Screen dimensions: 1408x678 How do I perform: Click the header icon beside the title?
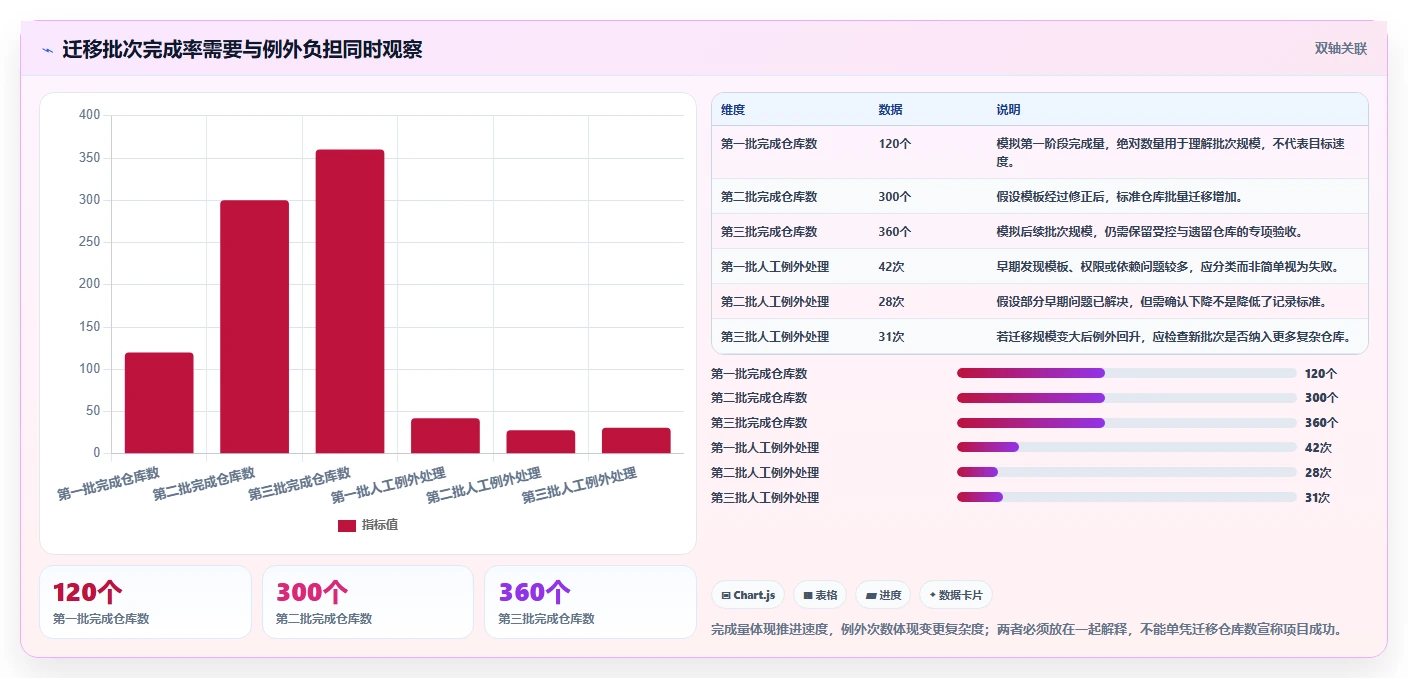pos(47,49)
